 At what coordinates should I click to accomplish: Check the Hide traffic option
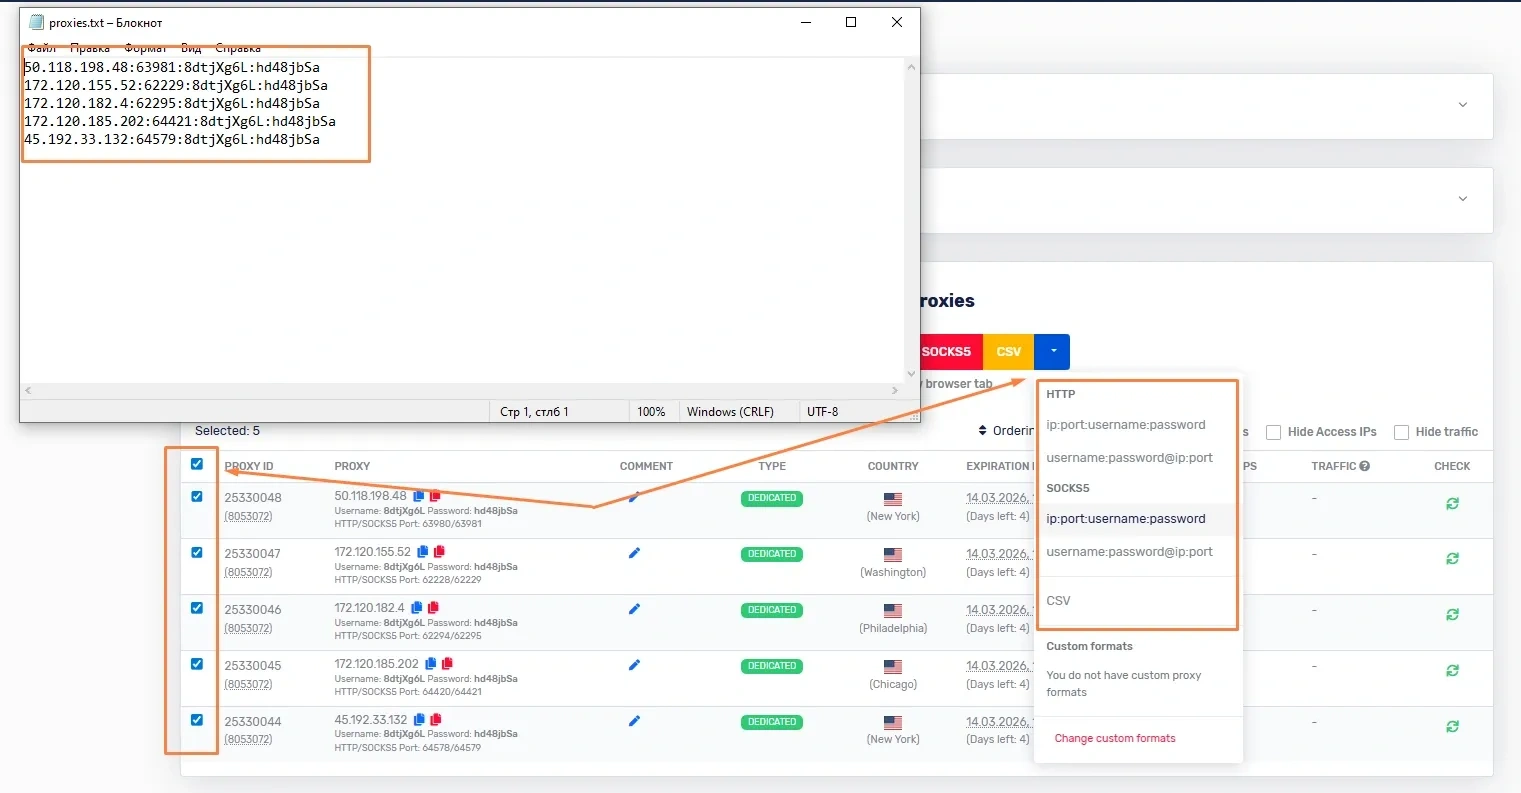point(1401,432)
